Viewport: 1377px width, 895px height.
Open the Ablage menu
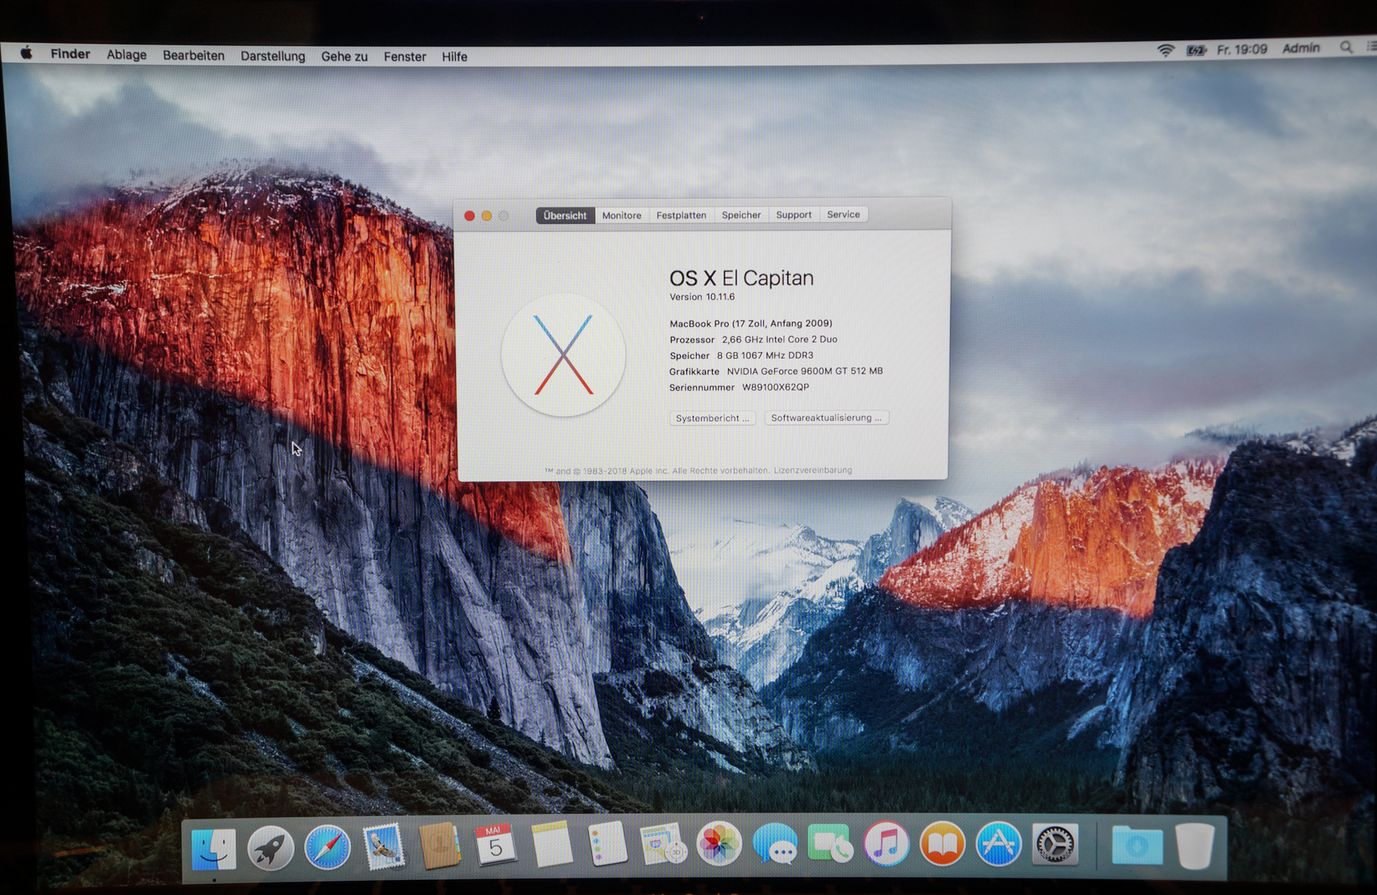click(x=126, y=55)
